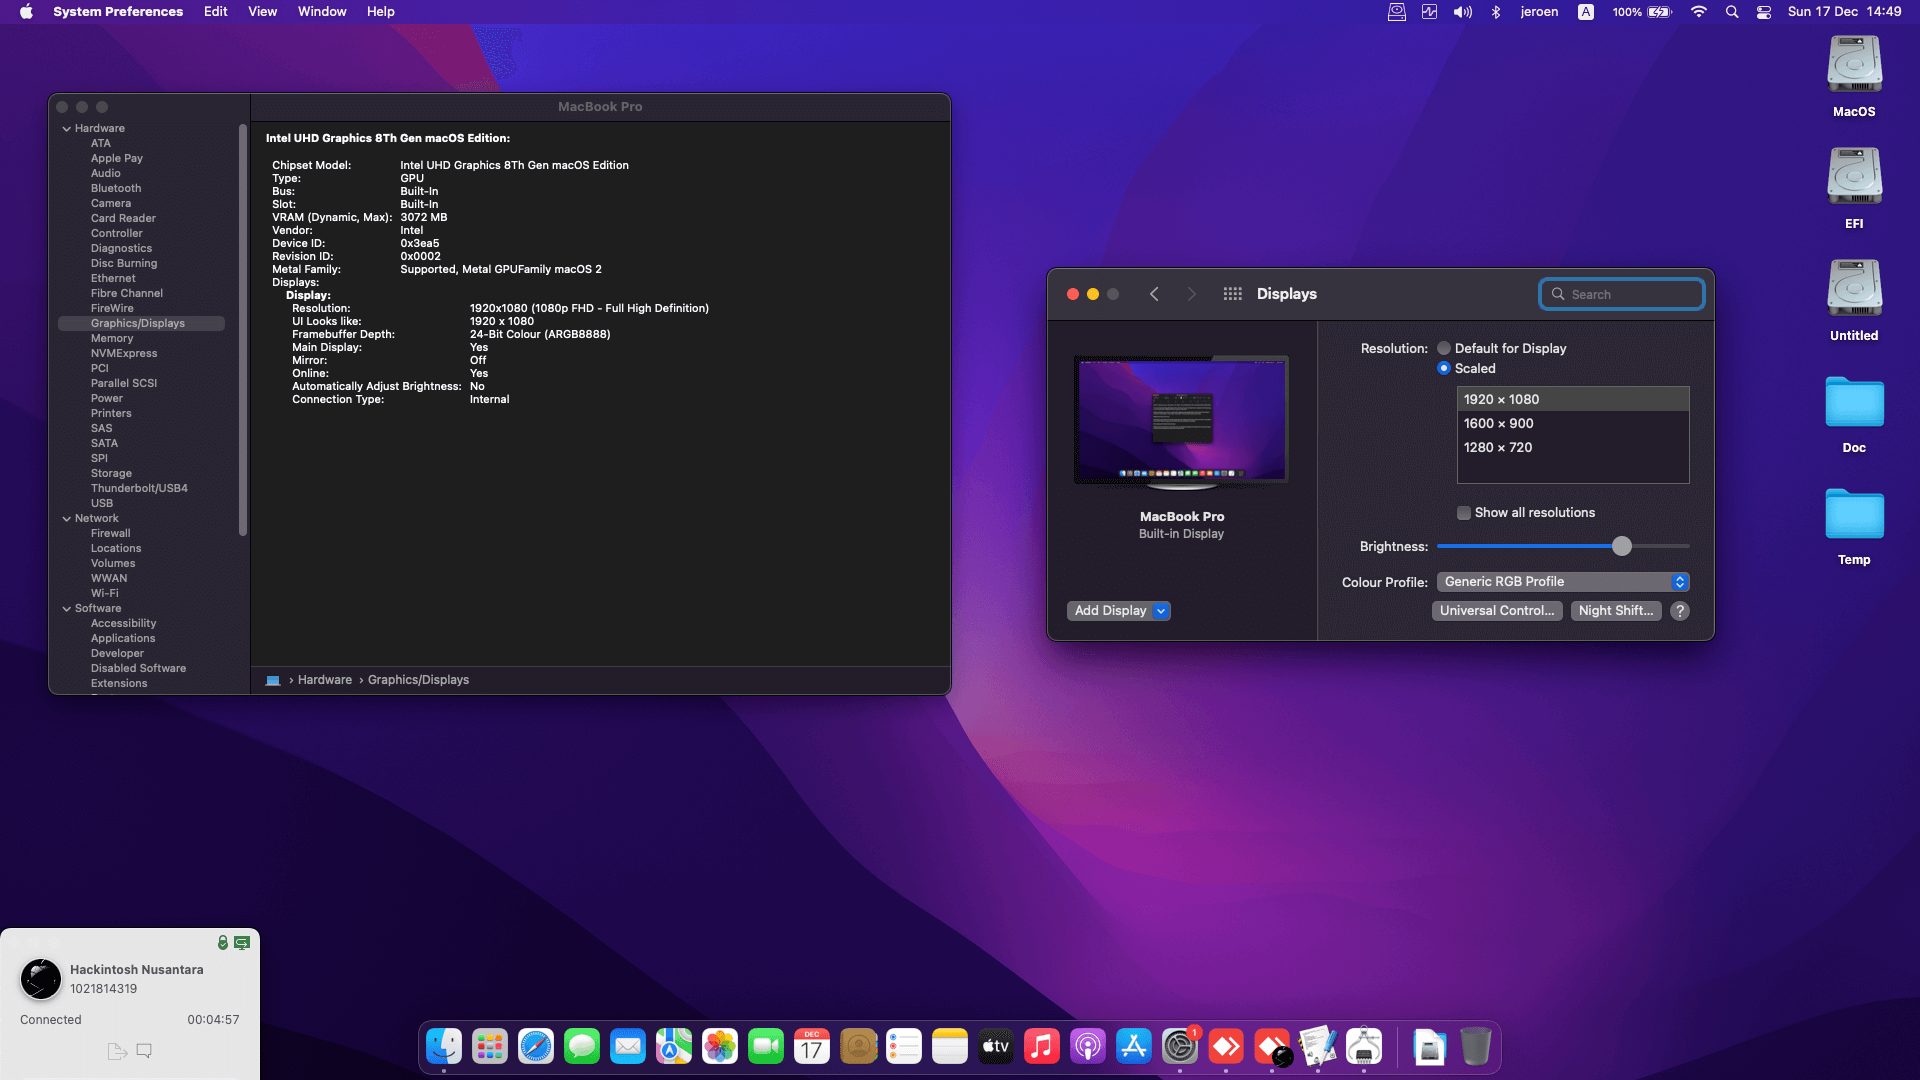Enable Show all resolutions checkbox

1464,513
